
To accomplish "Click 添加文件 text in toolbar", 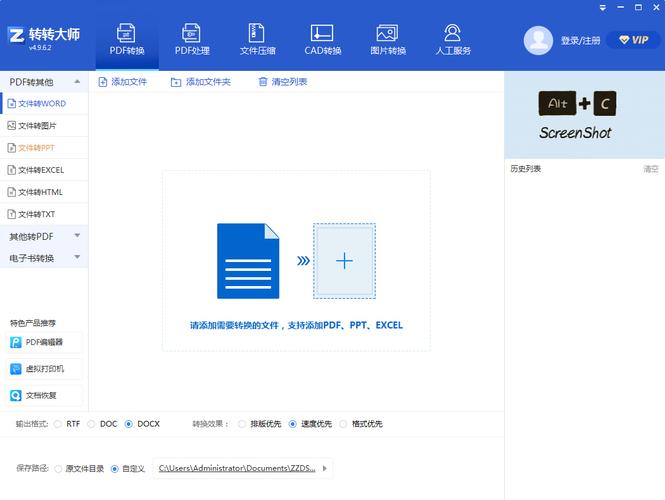I will click(129, 82).
